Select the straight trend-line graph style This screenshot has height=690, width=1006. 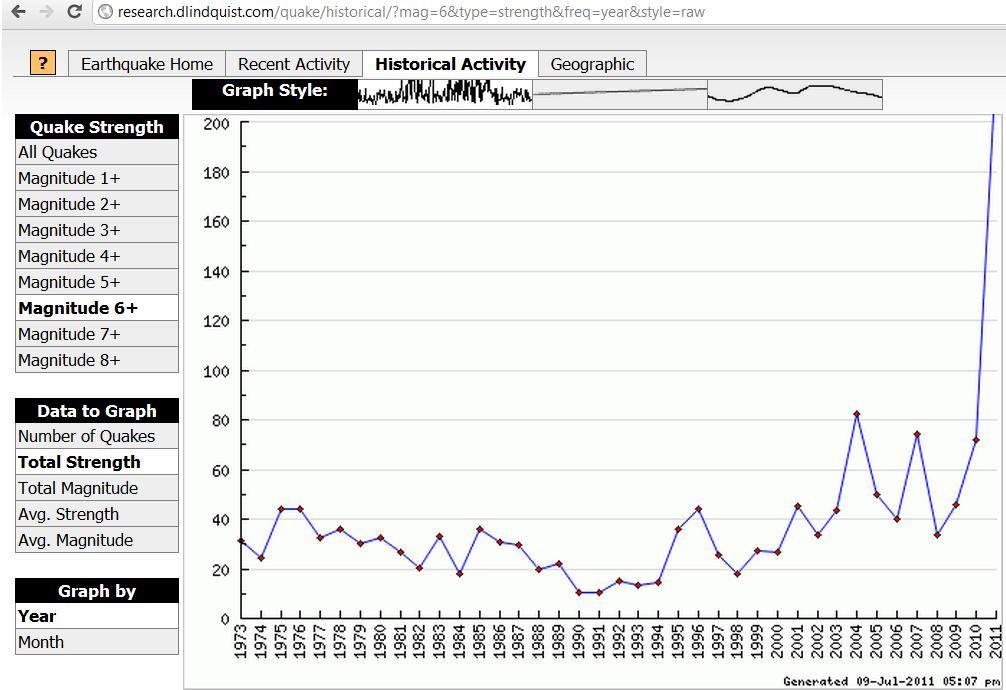click(x=620, y=94)
